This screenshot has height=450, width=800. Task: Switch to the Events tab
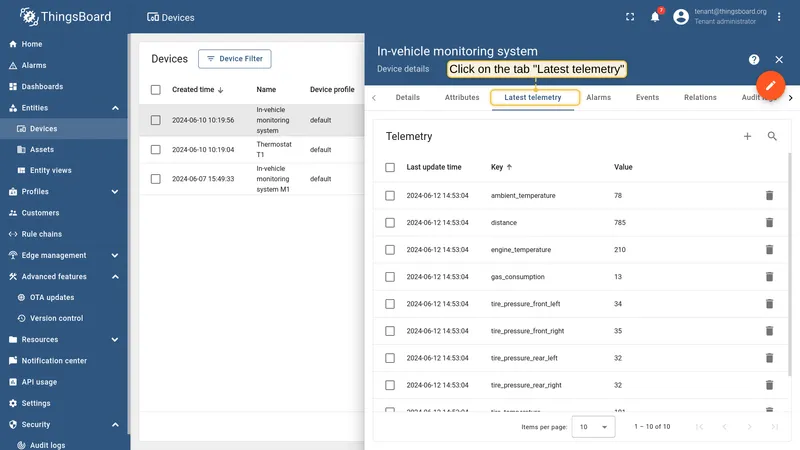(x=647, y=97)
